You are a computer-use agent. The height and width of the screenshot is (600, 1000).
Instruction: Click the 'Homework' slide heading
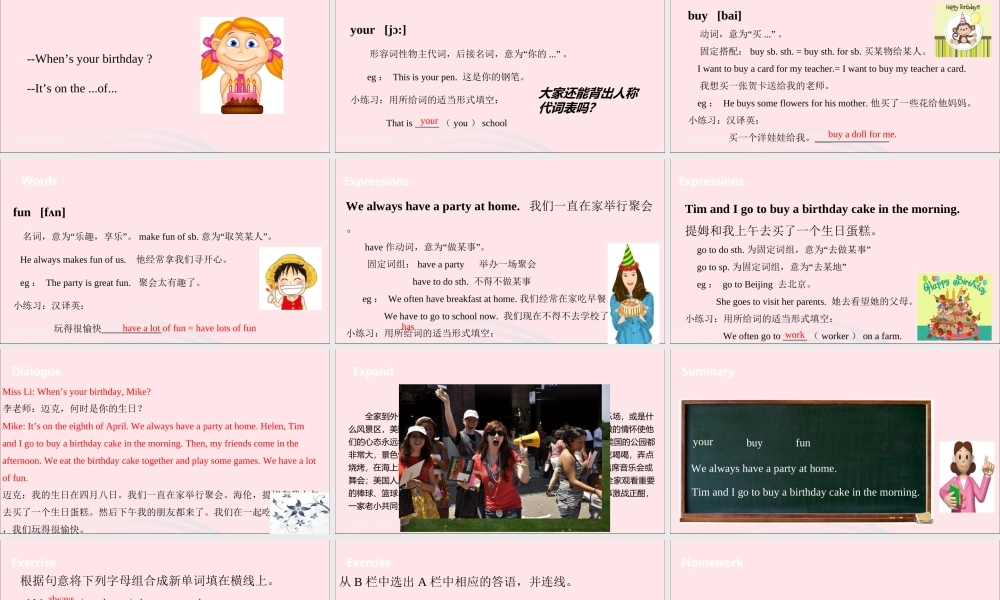click(x=712, y=562)
